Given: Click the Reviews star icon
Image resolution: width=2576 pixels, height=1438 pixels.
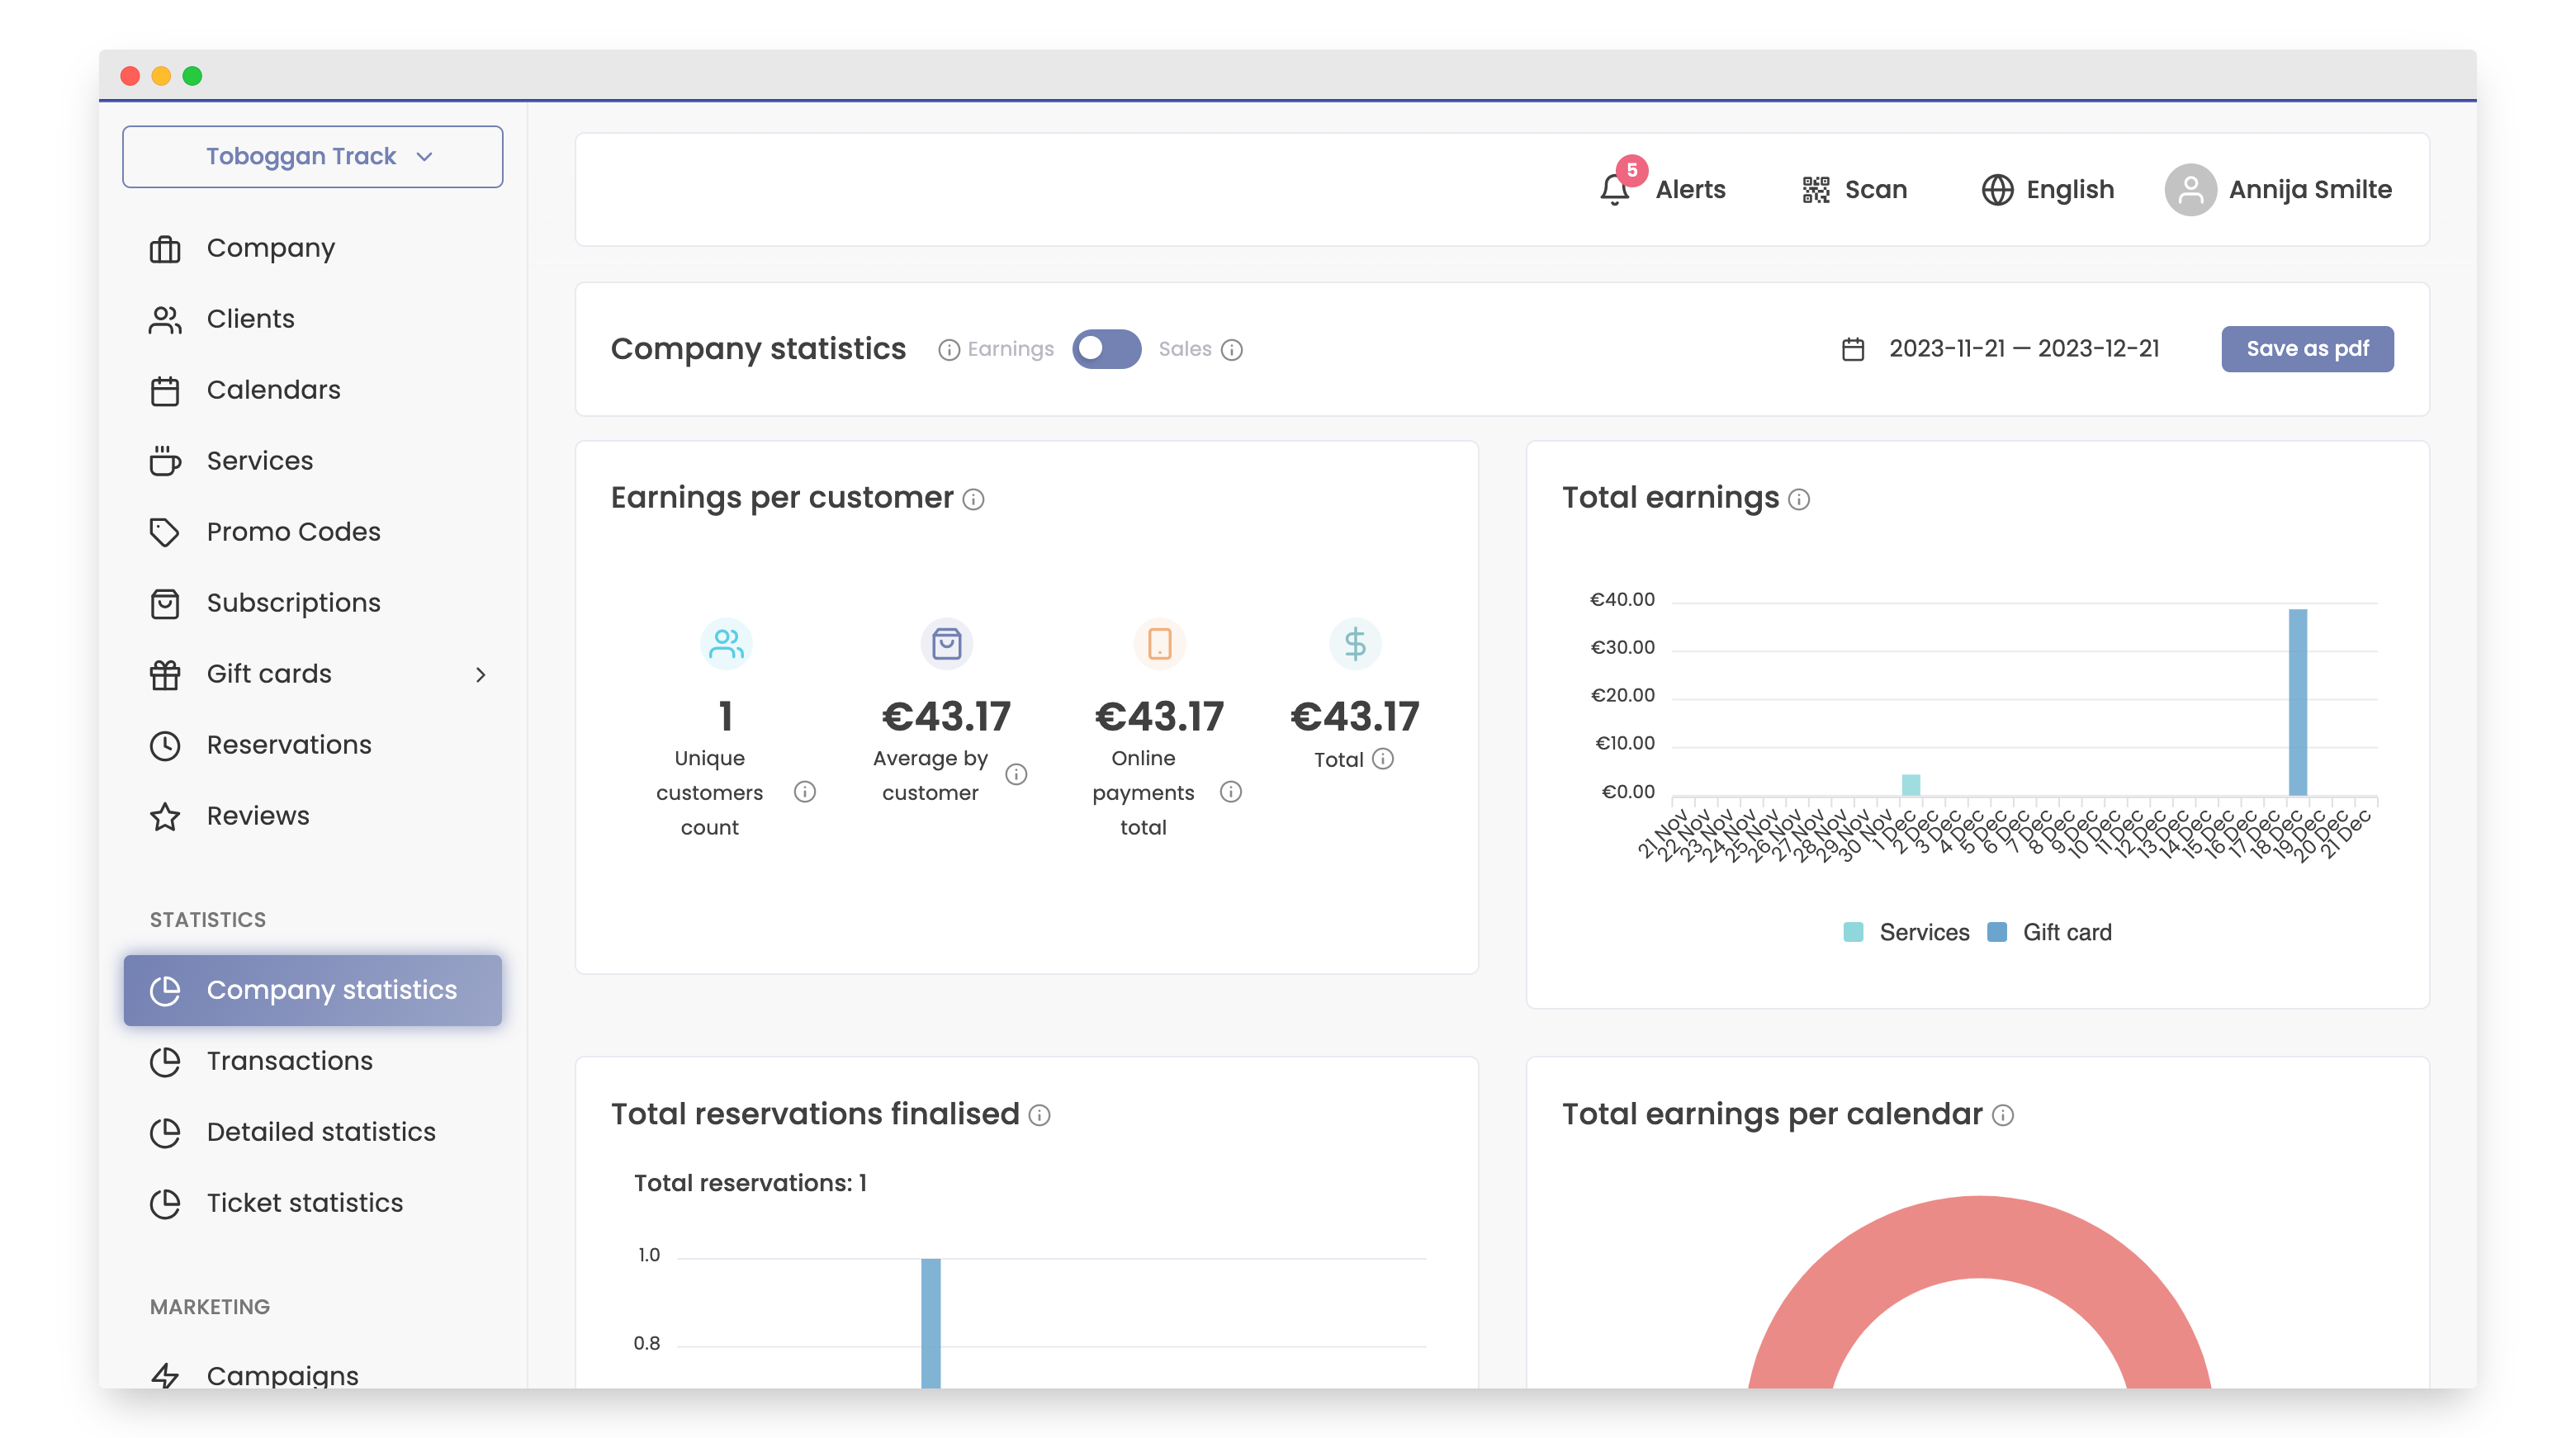Looking at the screenshot, I should 166,817.
